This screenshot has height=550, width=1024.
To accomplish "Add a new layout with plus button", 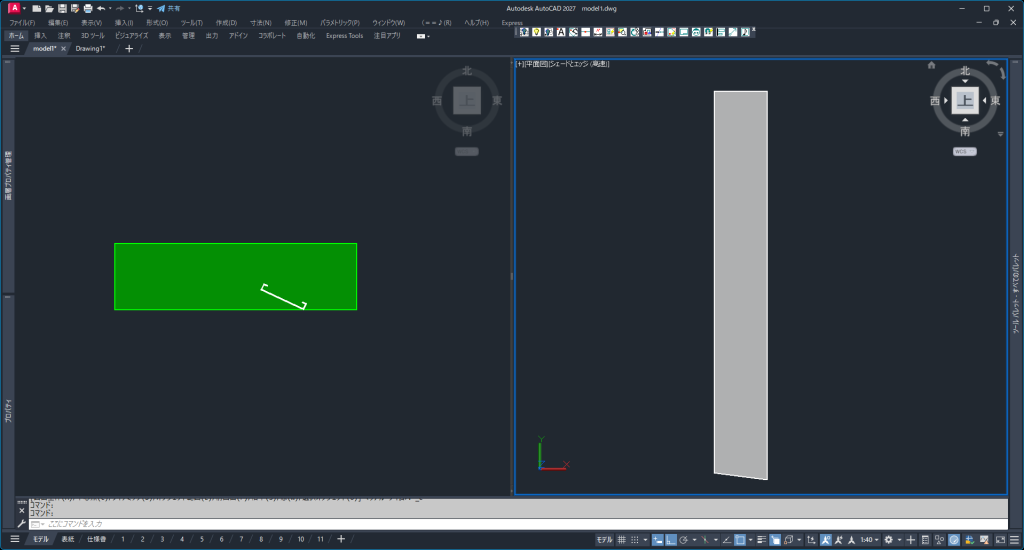I will point(341,540).
